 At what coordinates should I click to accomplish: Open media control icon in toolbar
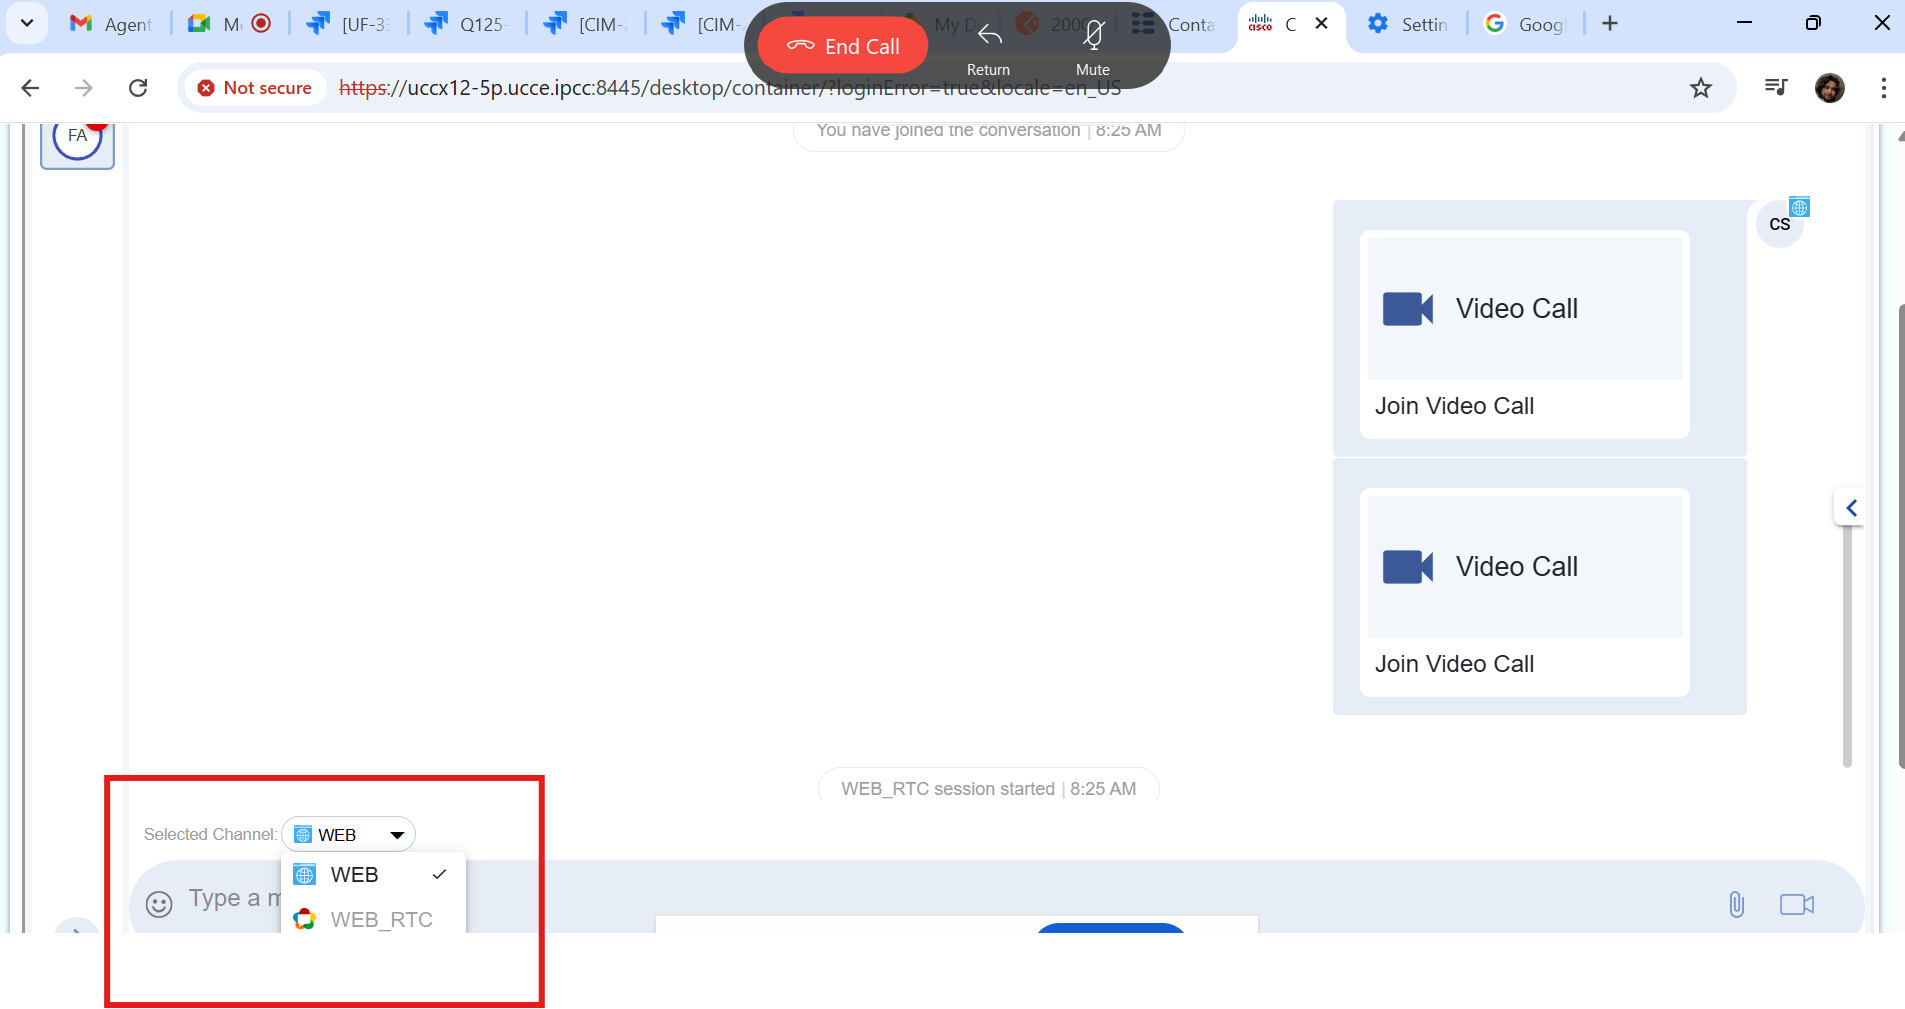point(1776,88)
